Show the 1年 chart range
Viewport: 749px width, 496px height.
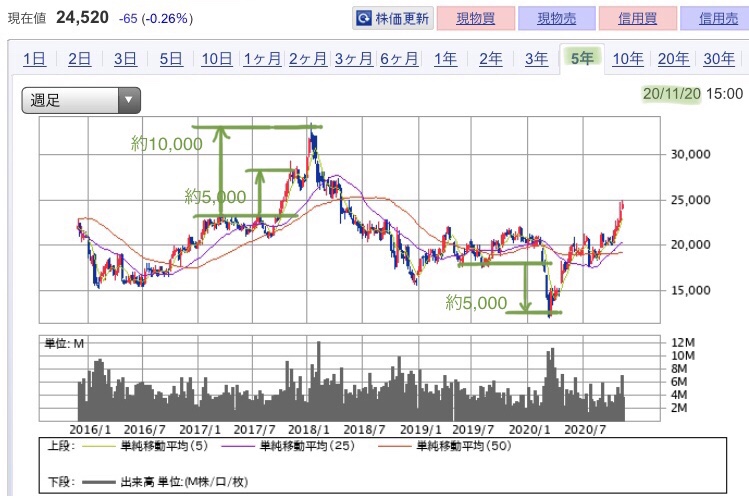point(445,59)
